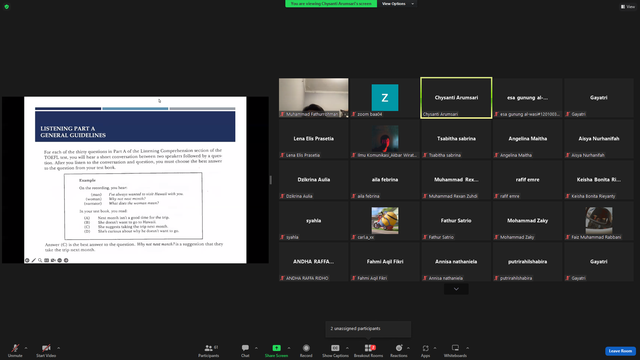Expand the caret next to Reactions
Viewport: 640px width, 360px height.
click(x=408, y=348)
